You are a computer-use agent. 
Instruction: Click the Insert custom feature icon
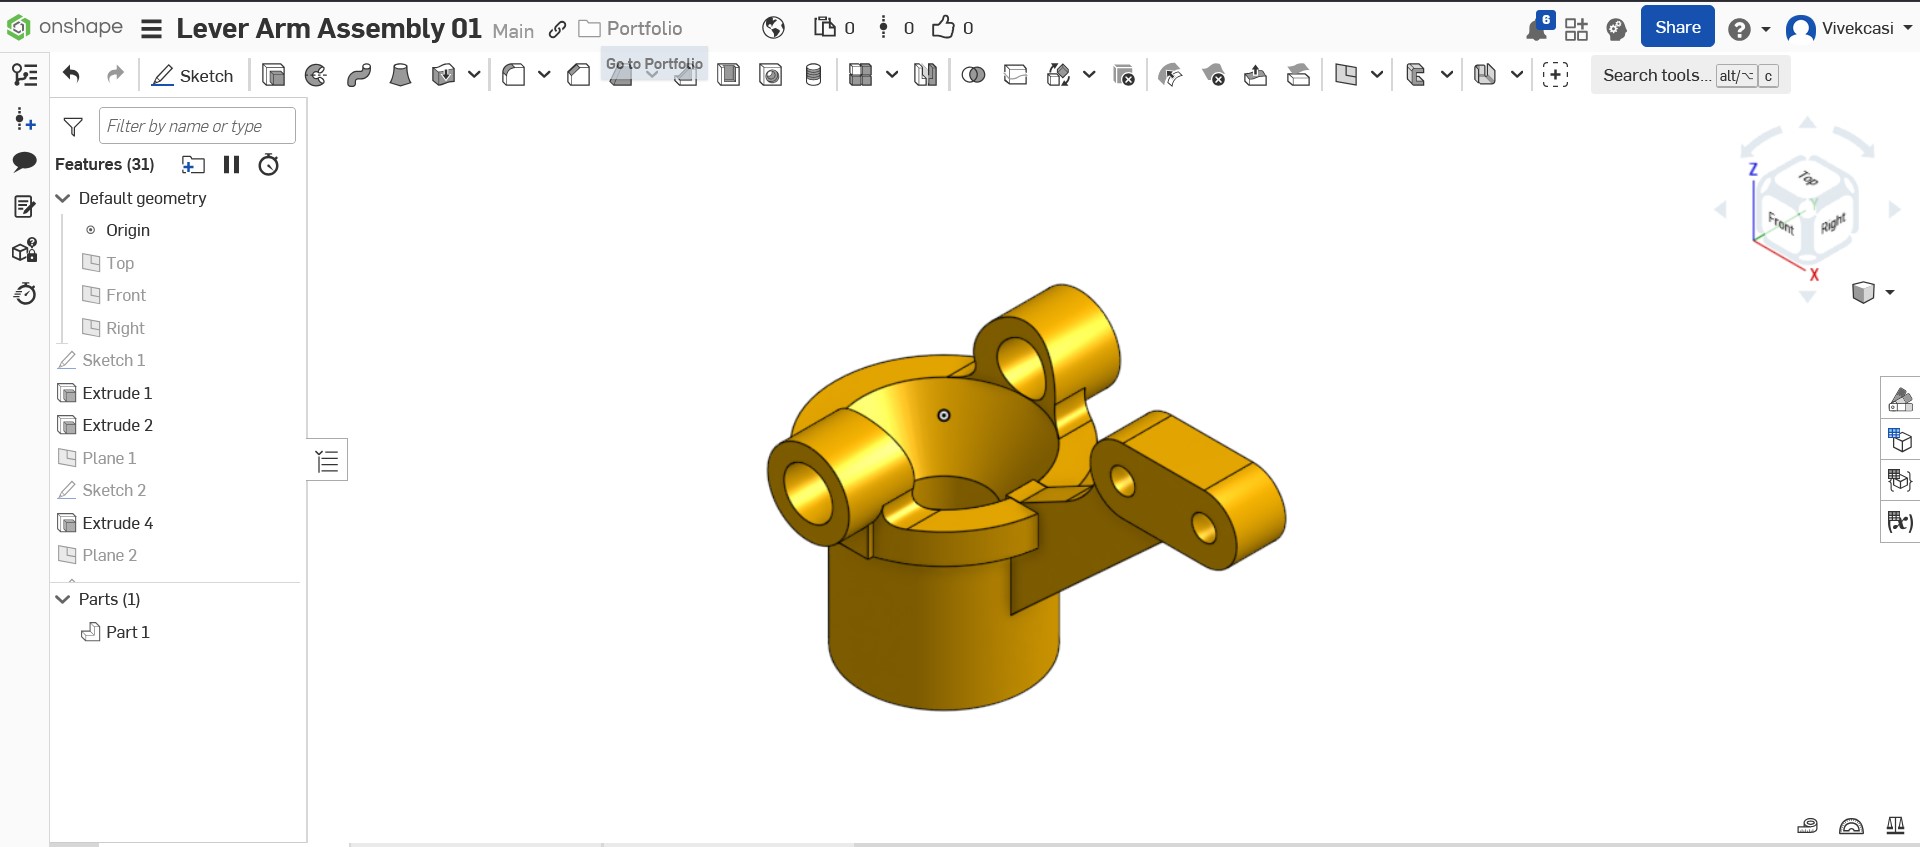1555,75
